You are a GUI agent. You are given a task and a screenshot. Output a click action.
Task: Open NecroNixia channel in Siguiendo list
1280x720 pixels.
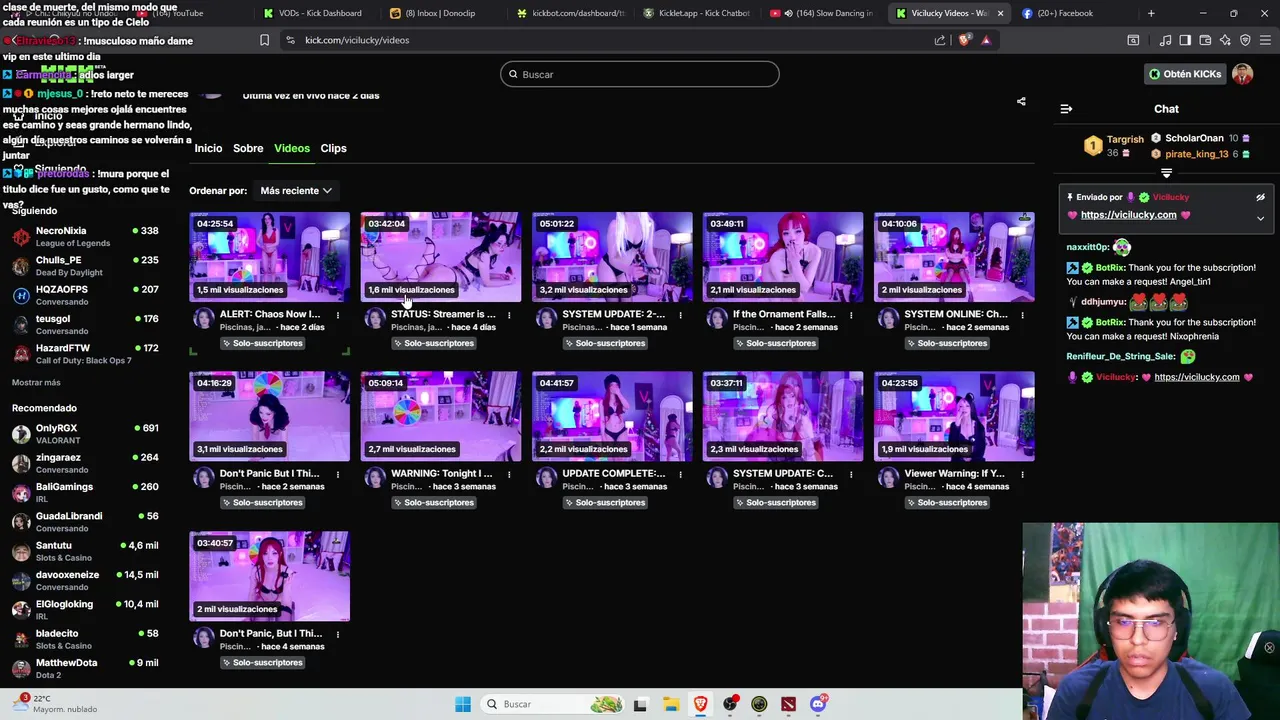[85, 237]
